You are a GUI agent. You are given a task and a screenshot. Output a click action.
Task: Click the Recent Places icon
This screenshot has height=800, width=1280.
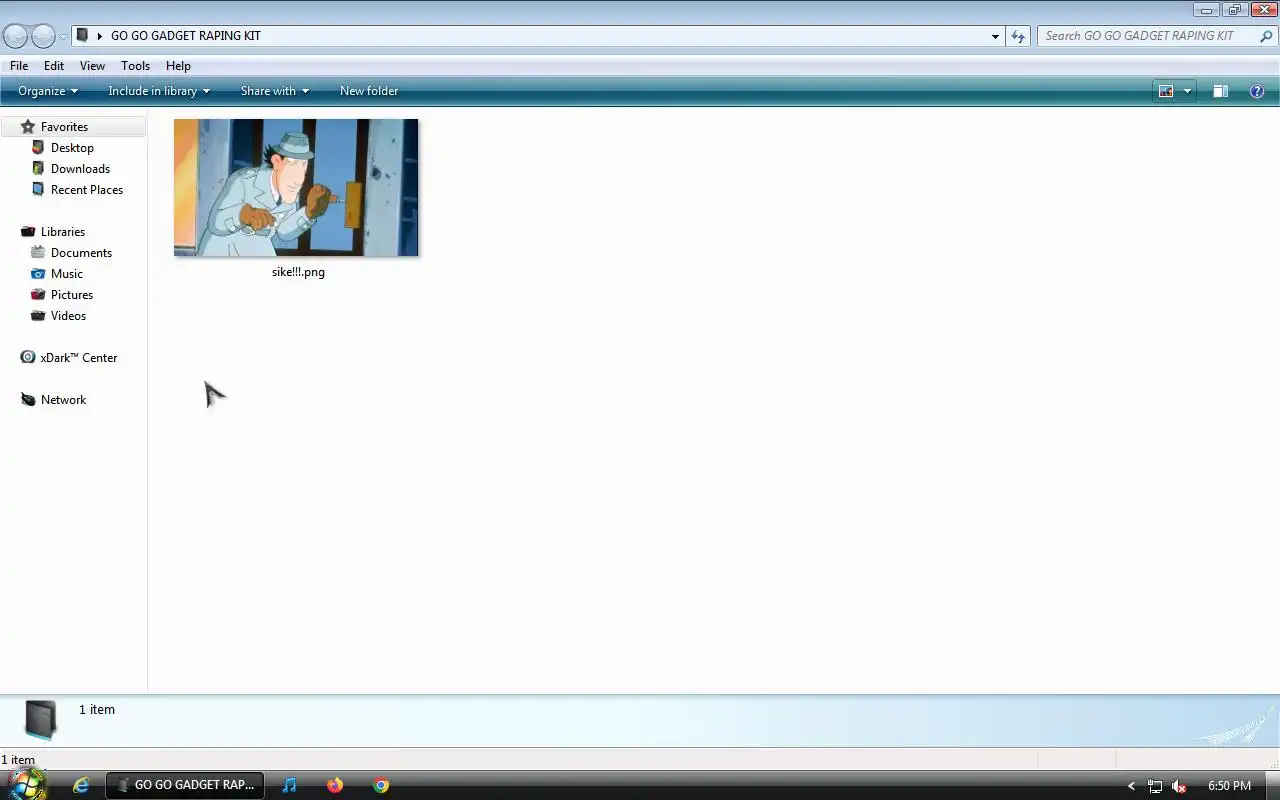click(x=38, y=189)
